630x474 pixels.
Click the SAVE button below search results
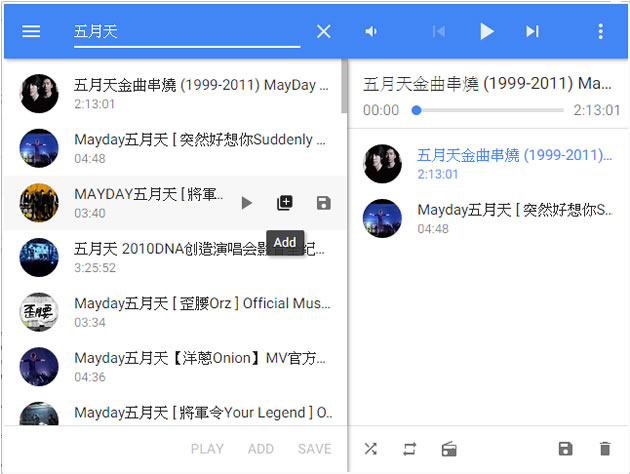[315, 449]
